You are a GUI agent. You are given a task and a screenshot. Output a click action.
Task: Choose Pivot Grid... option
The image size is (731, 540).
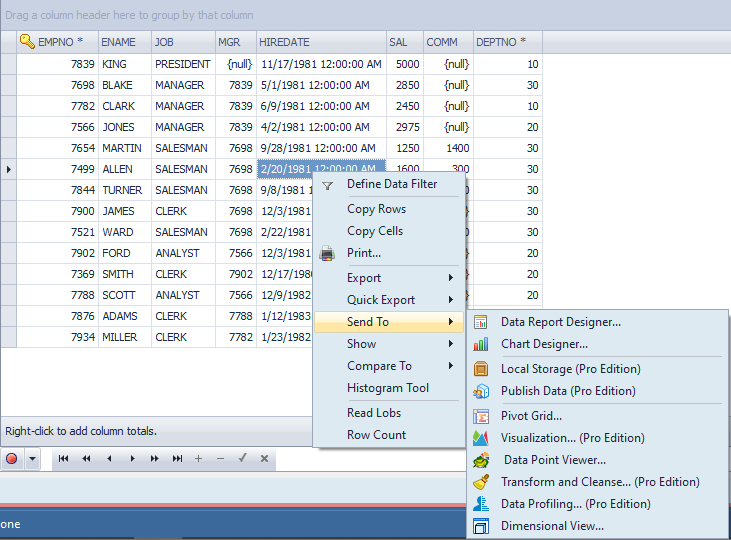597,416
